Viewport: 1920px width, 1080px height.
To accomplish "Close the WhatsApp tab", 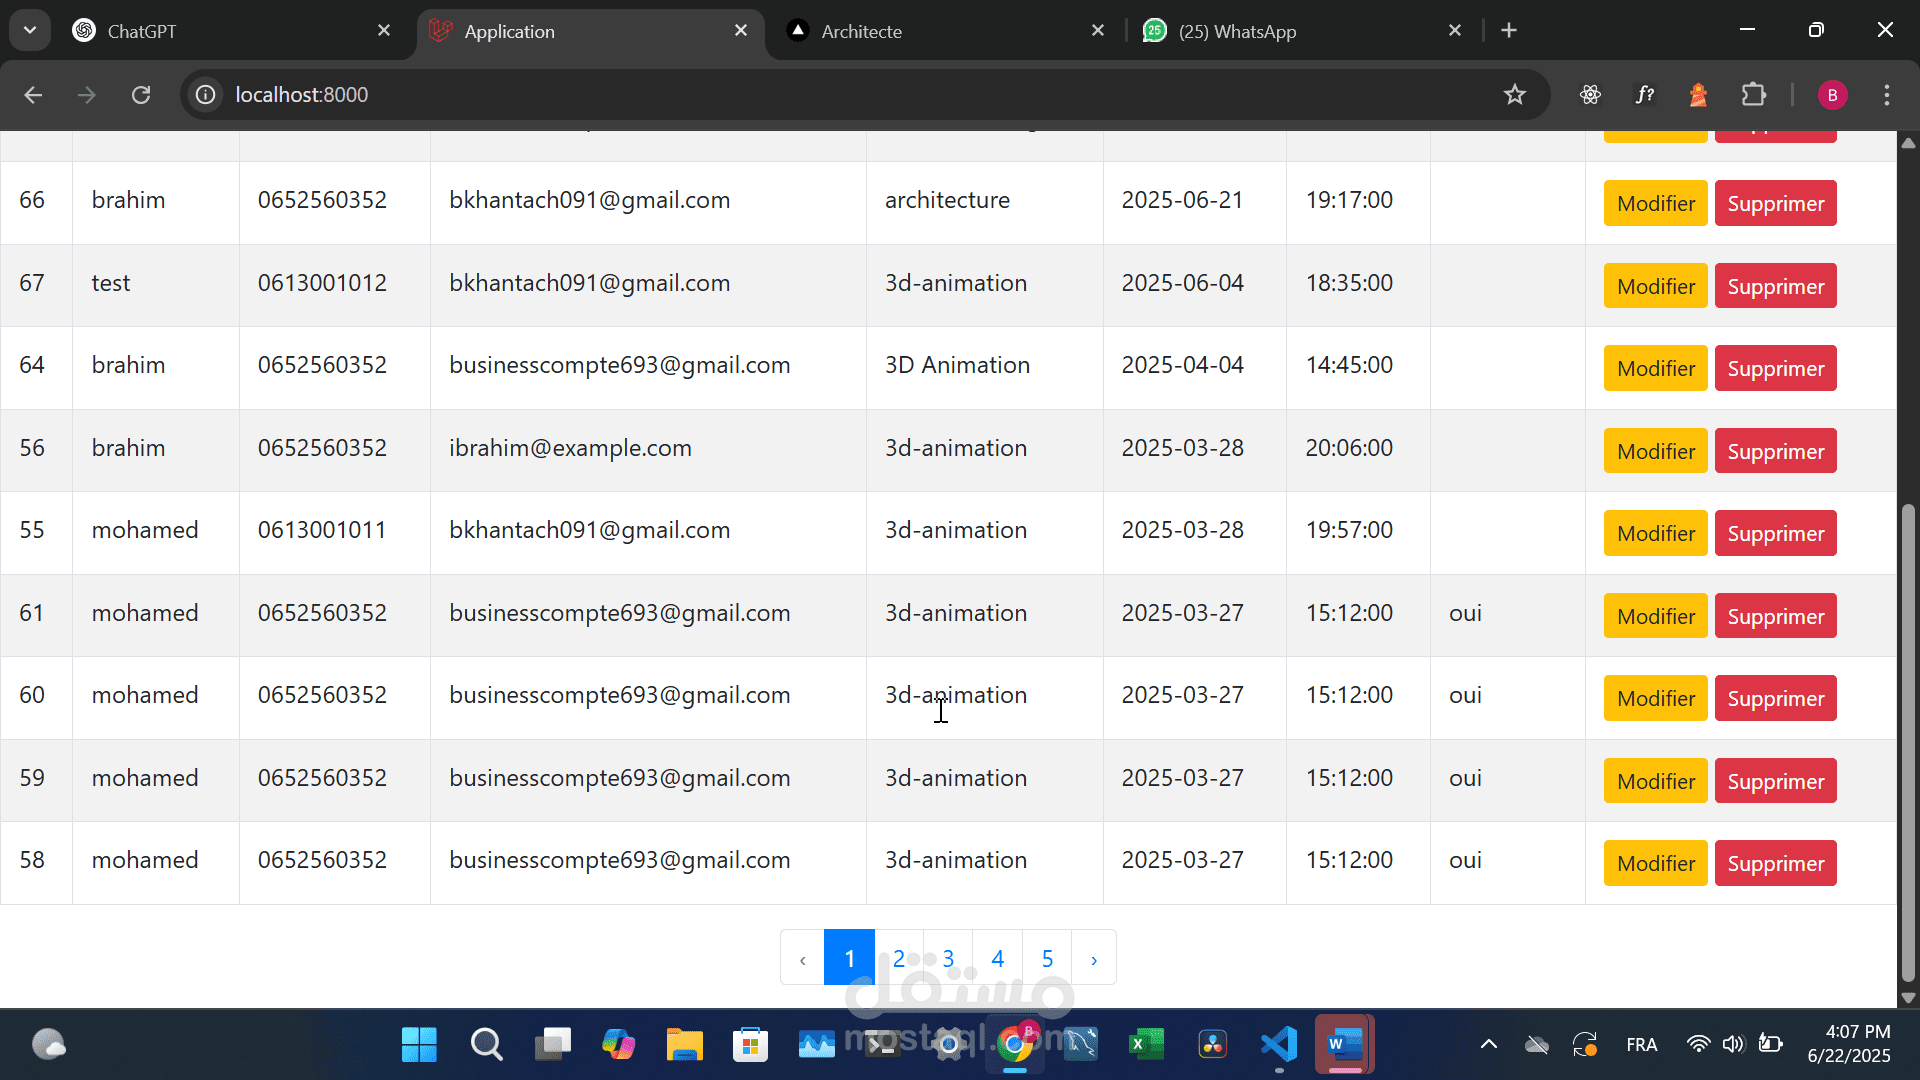I will pyautogui.click(x=1455, y=30).
